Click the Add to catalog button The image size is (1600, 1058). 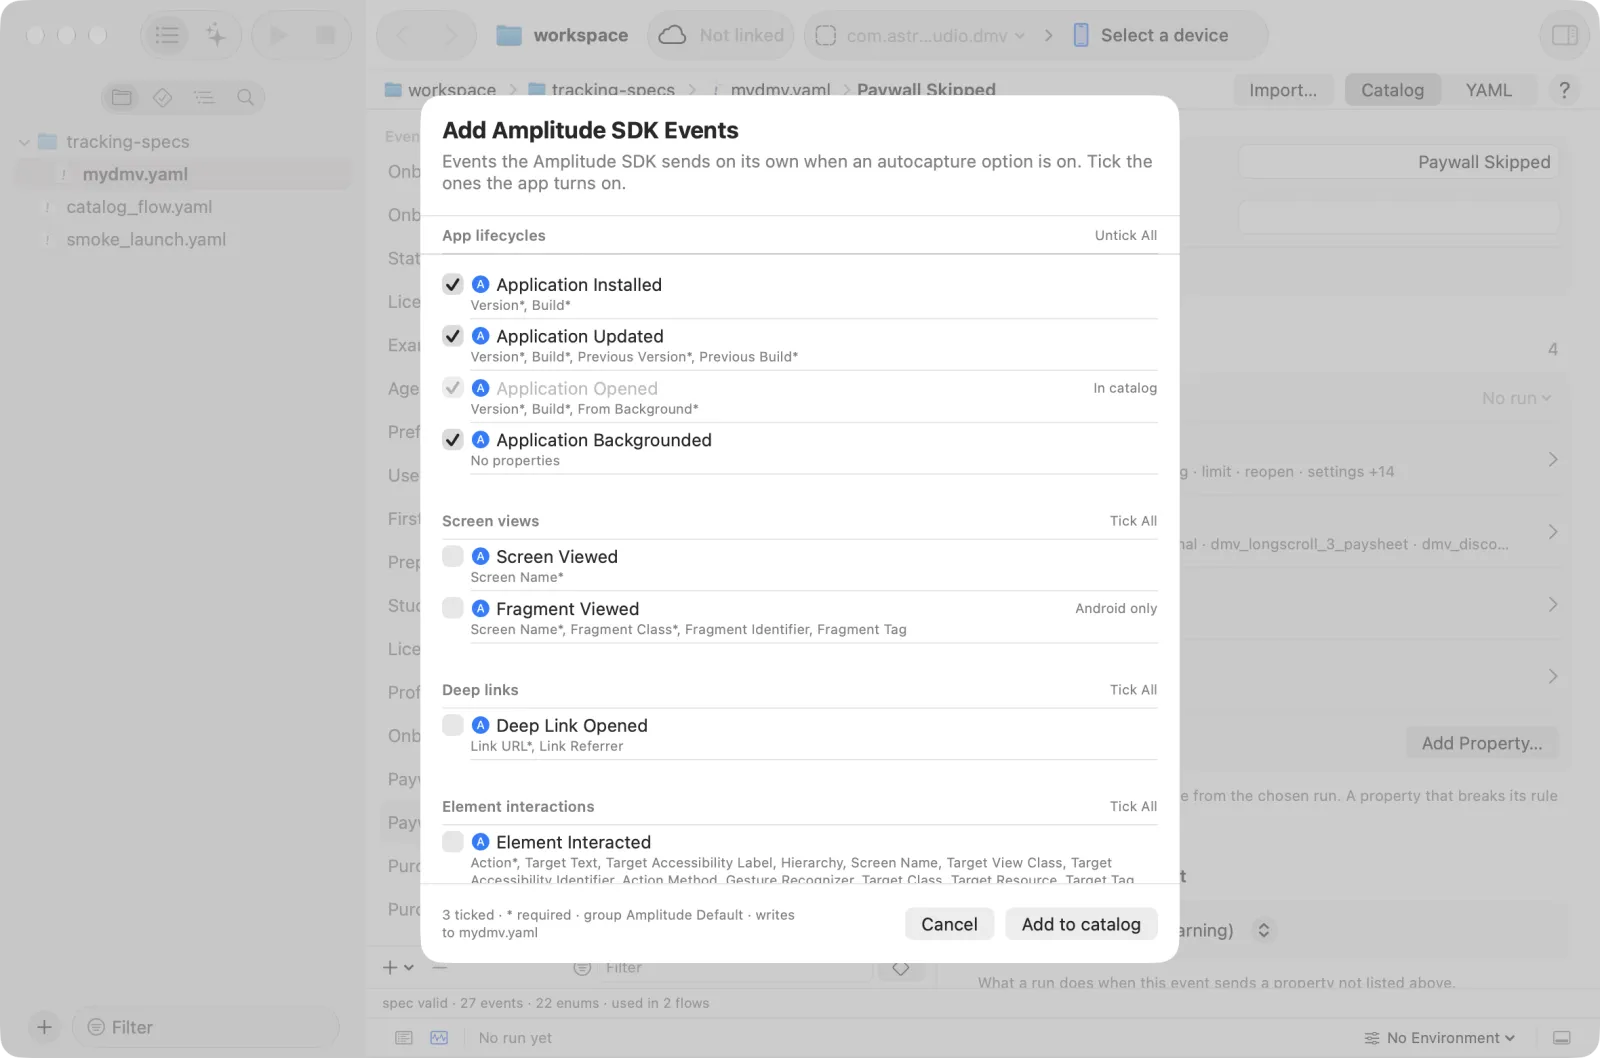coord(1081,924)
